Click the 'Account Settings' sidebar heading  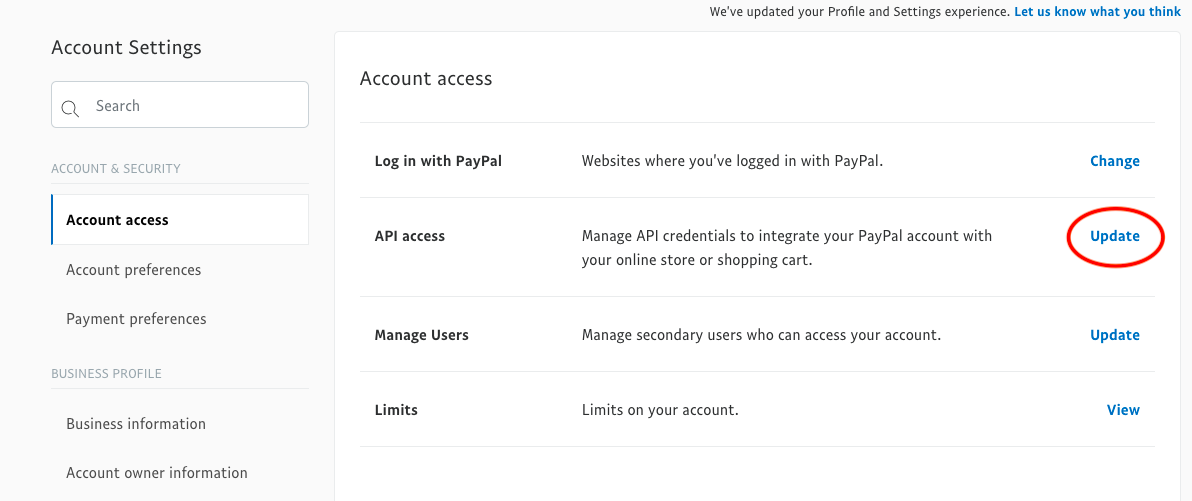tap(126, 48)
